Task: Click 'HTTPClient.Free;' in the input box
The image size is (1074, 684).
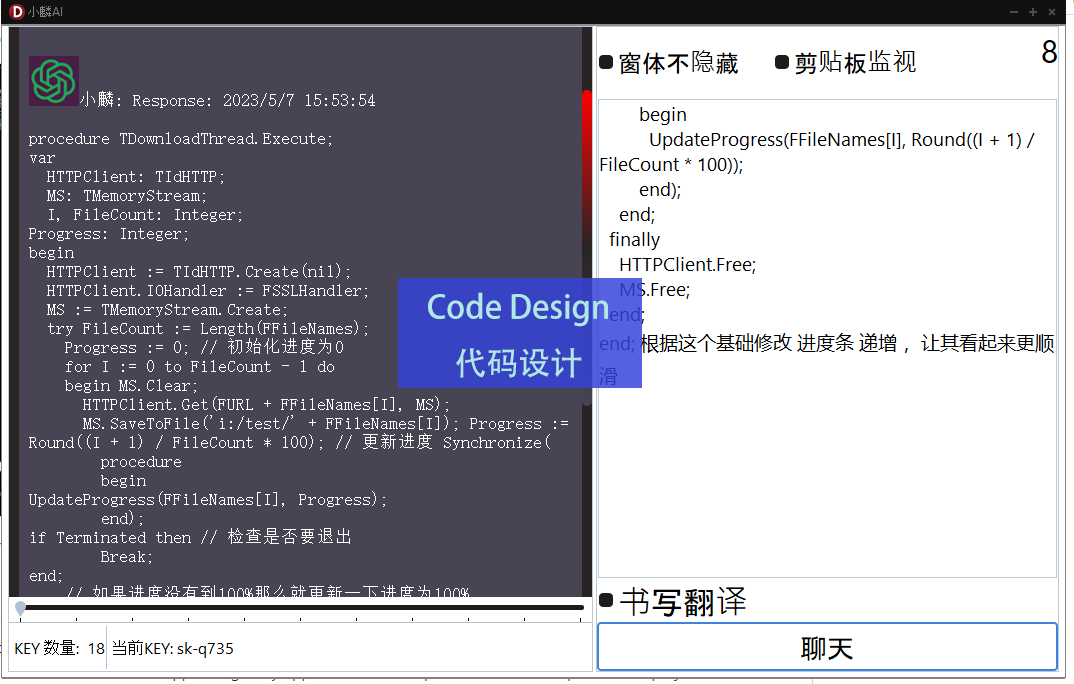Action: pyautogui.click(x=688, y=265)
